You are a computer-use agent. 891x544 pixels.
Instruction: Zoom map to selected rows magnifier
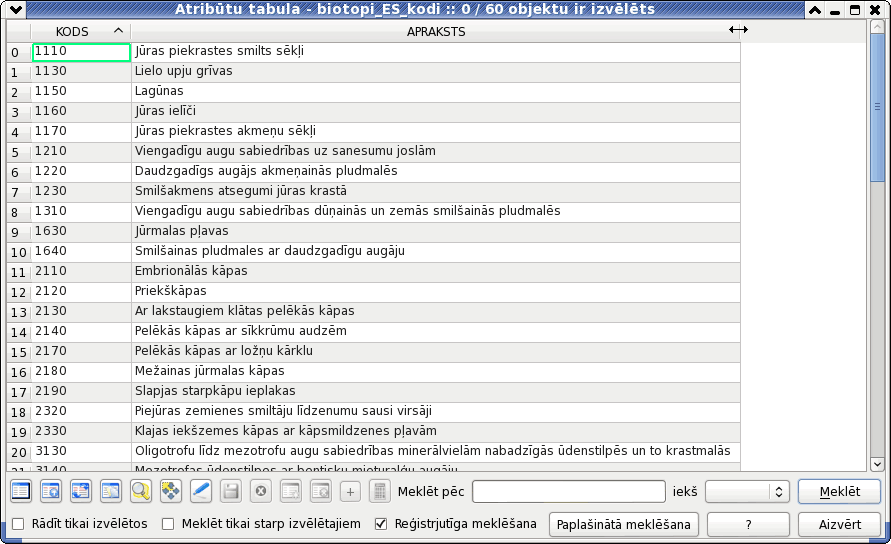pyautogui.click(x=140, y=491)
